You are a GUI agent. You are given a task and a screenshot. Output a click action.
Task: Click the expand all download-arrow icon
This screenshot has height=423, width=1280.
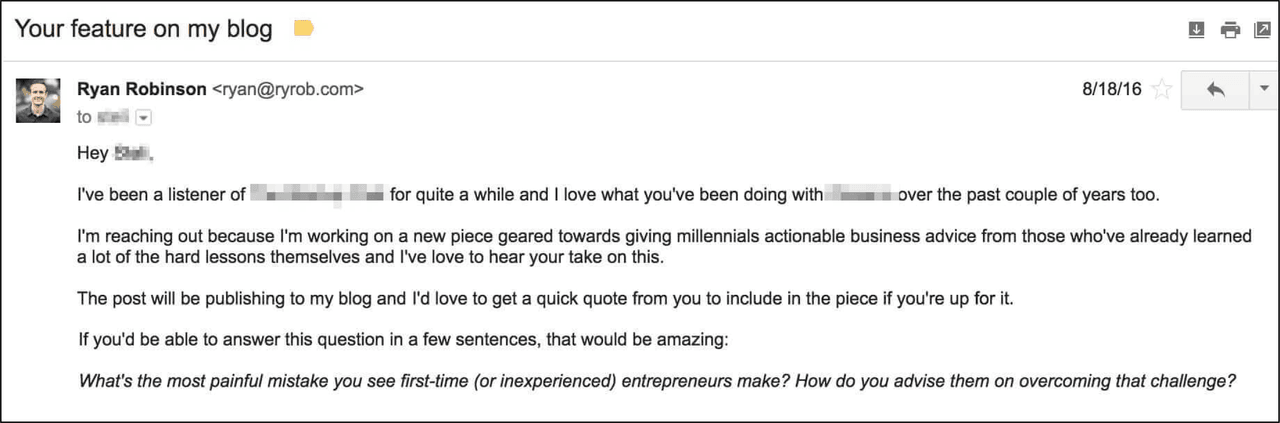coord(1196,30)
